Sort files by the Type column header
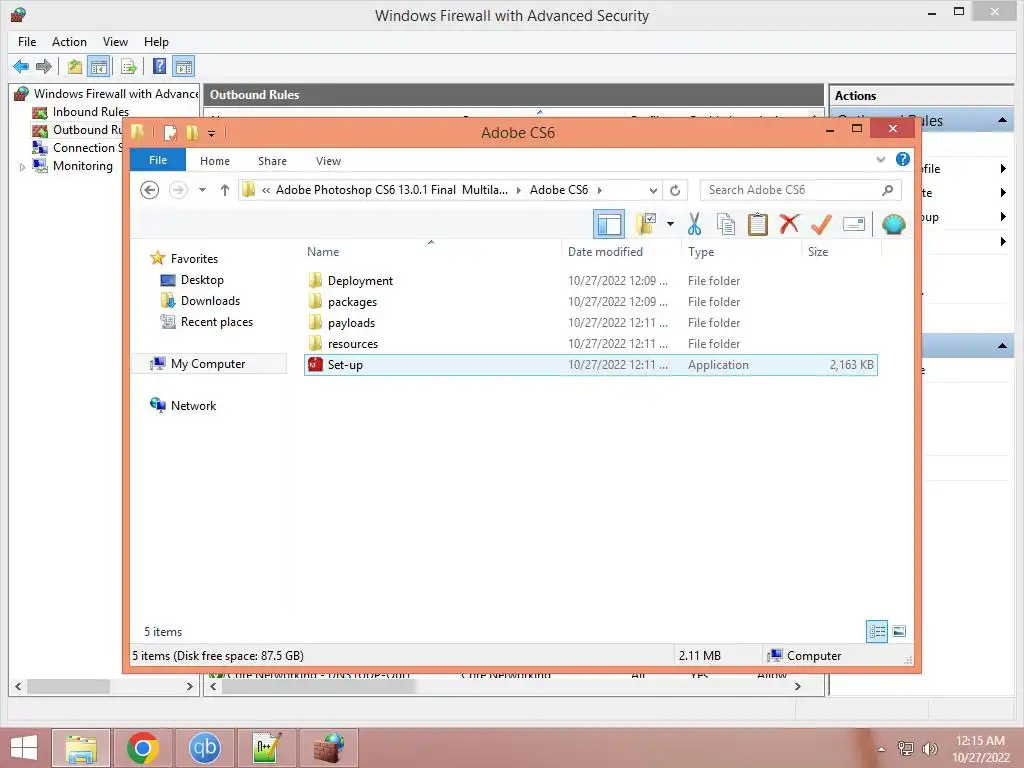The width and height of the screenshot is (1024, 768). (741, 252)
